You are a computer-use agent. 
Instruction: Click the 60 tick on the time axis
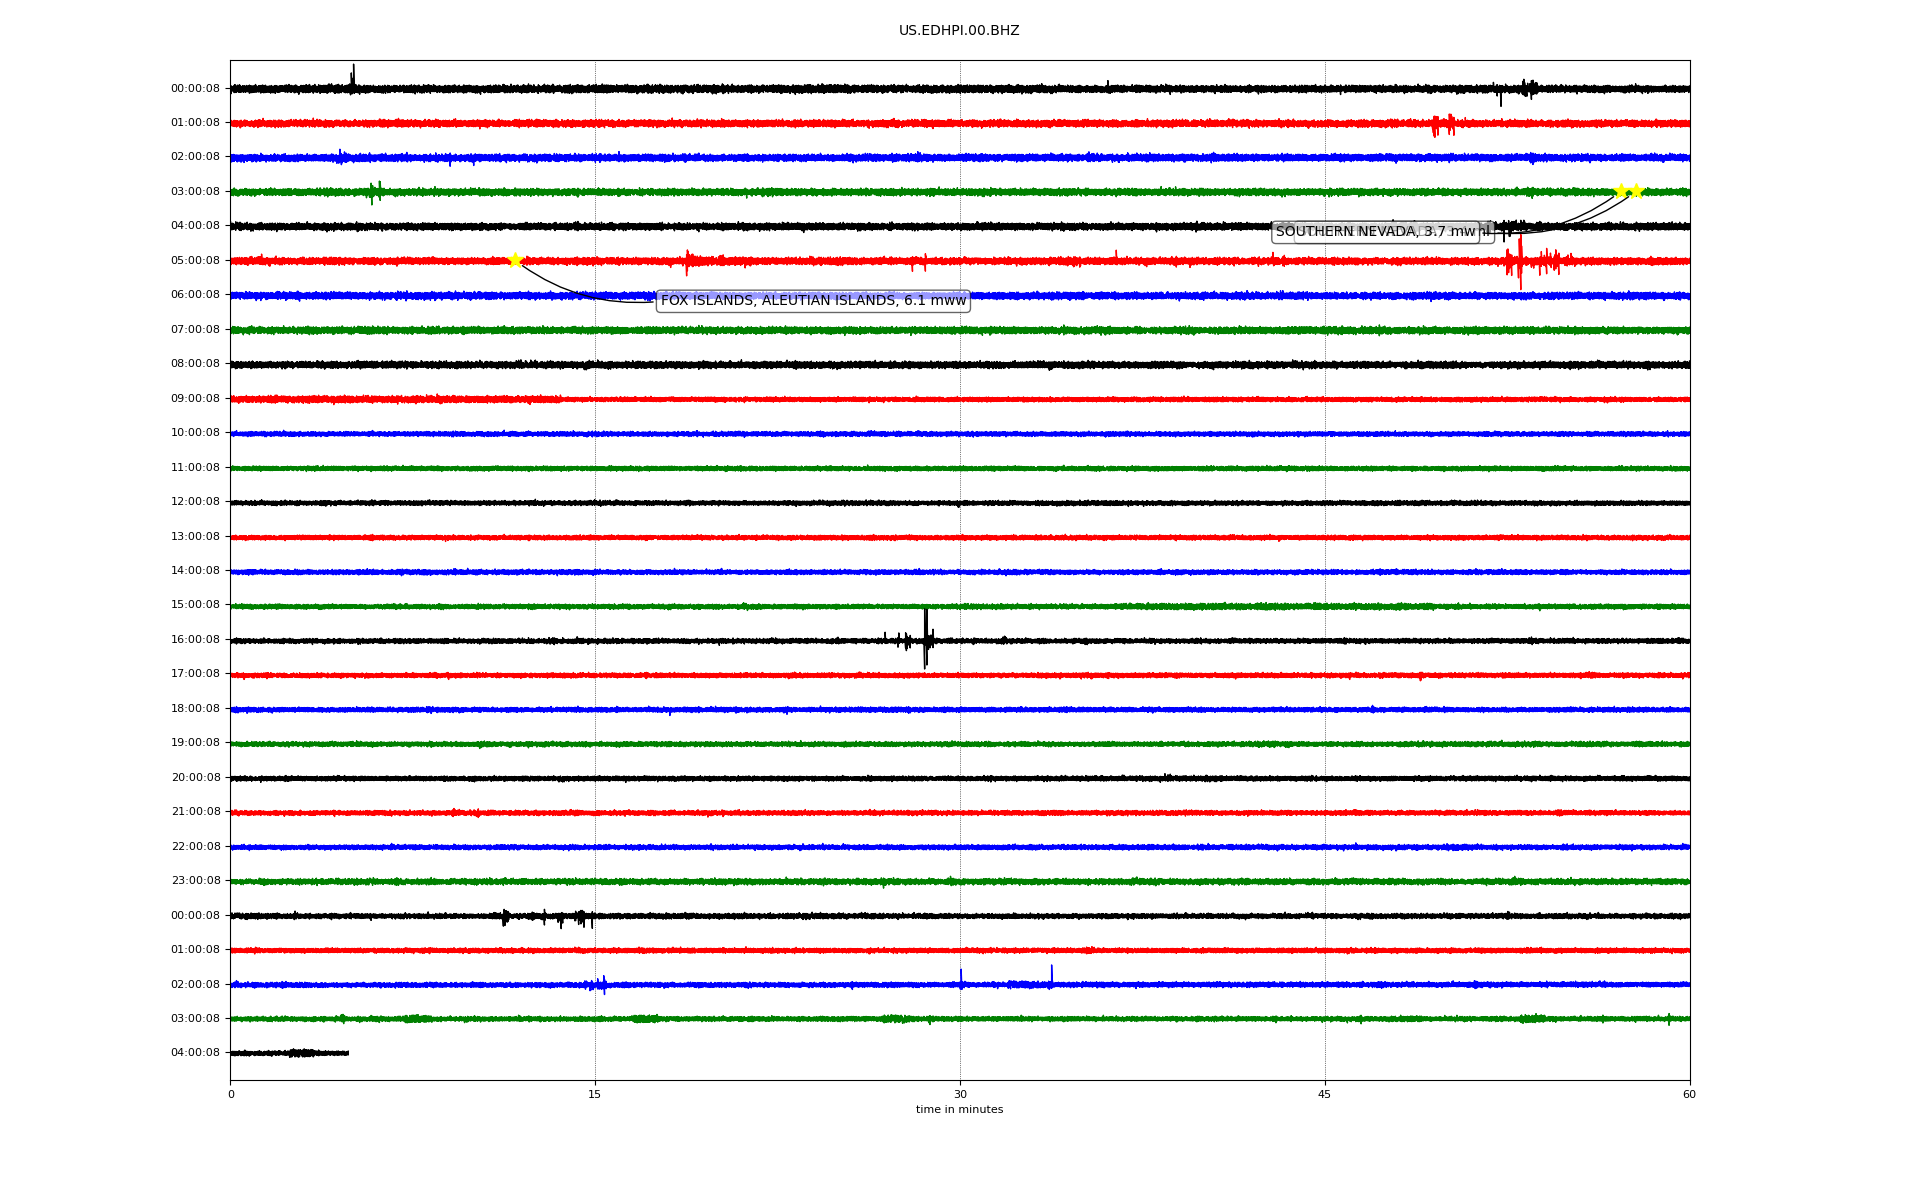pyautogui.click(x=1689, y=1094)
